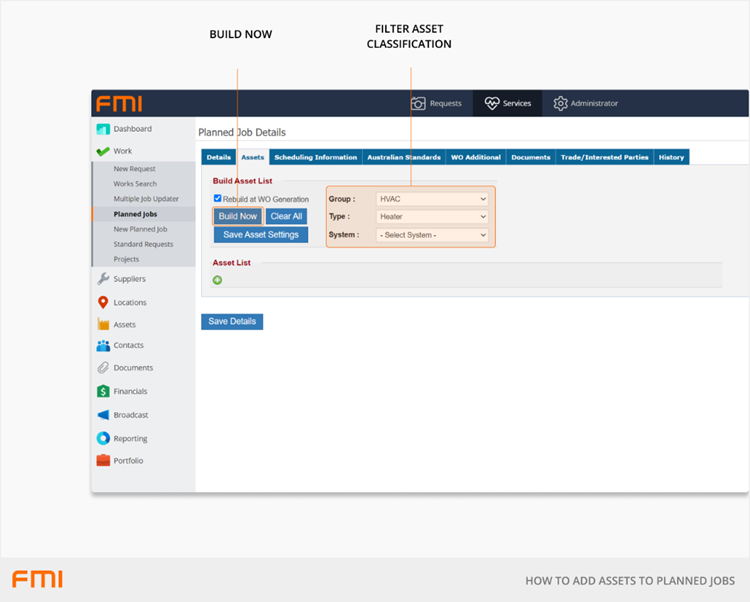750x602 pixels.
Task: Switch to the Australian Standards tab
Action: 403,157
